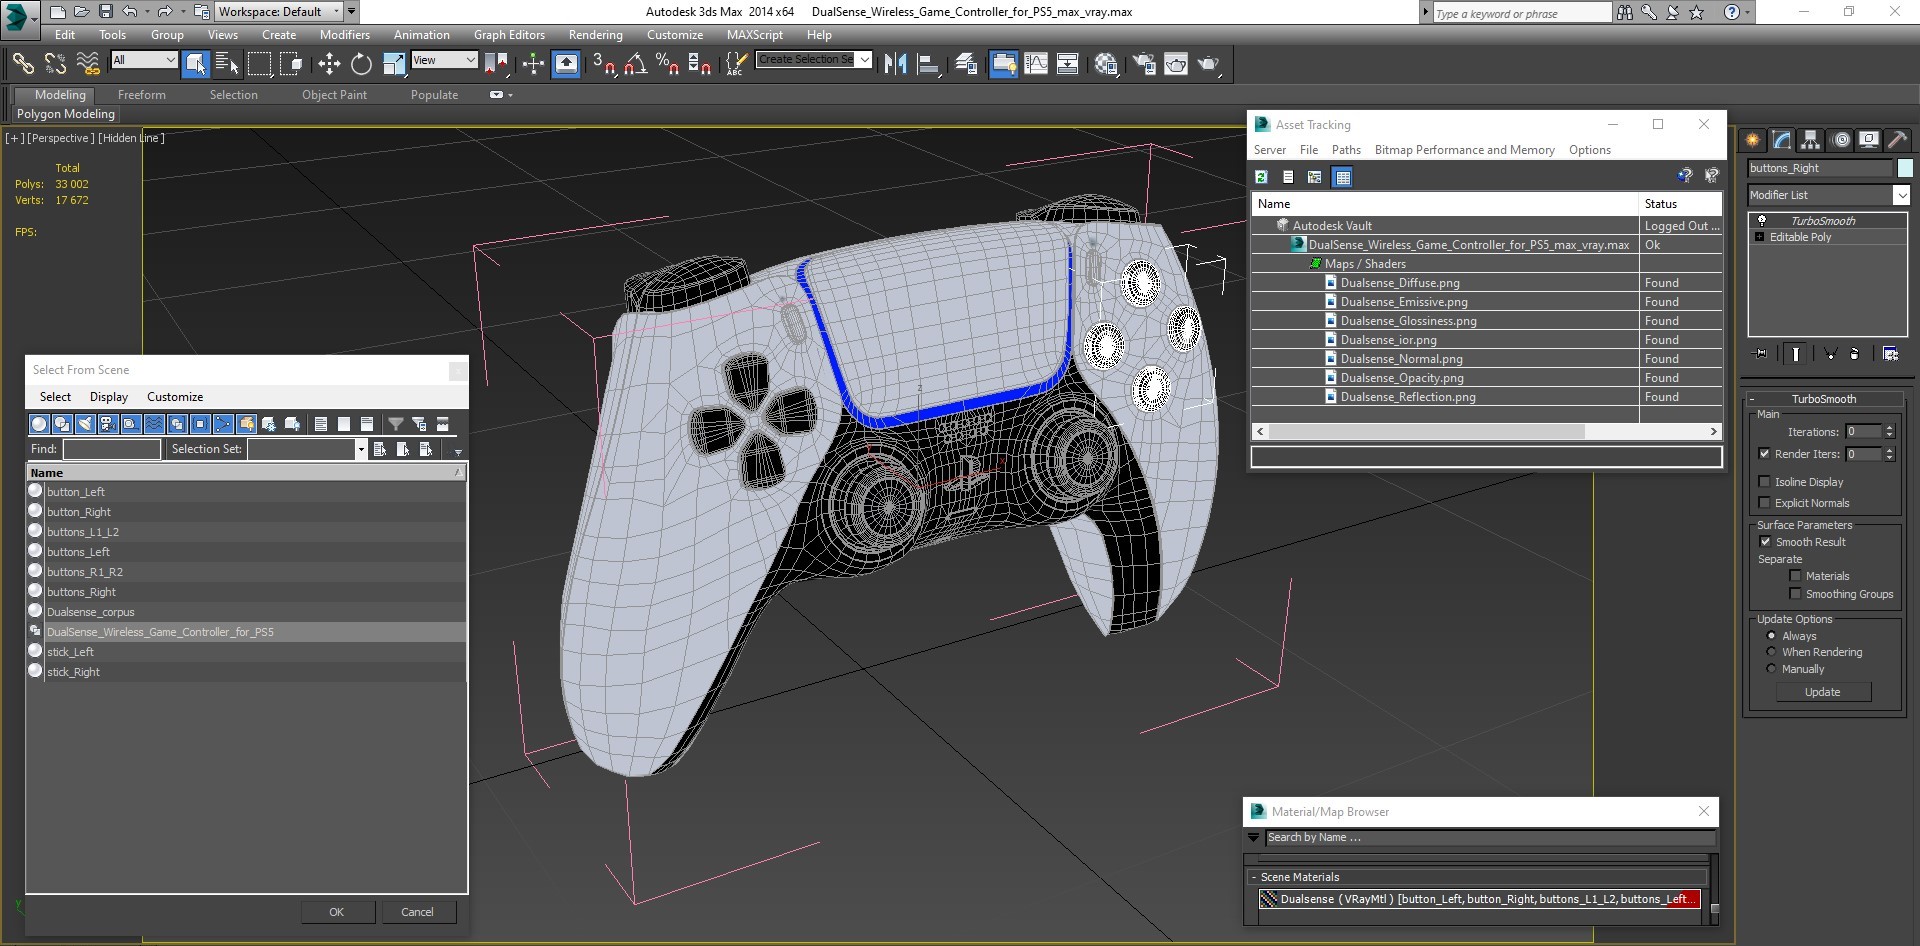Click the TurboSmooth Update button
Image resolution: width=1920 pixels, height=946 pixels.
point(1822,692)
